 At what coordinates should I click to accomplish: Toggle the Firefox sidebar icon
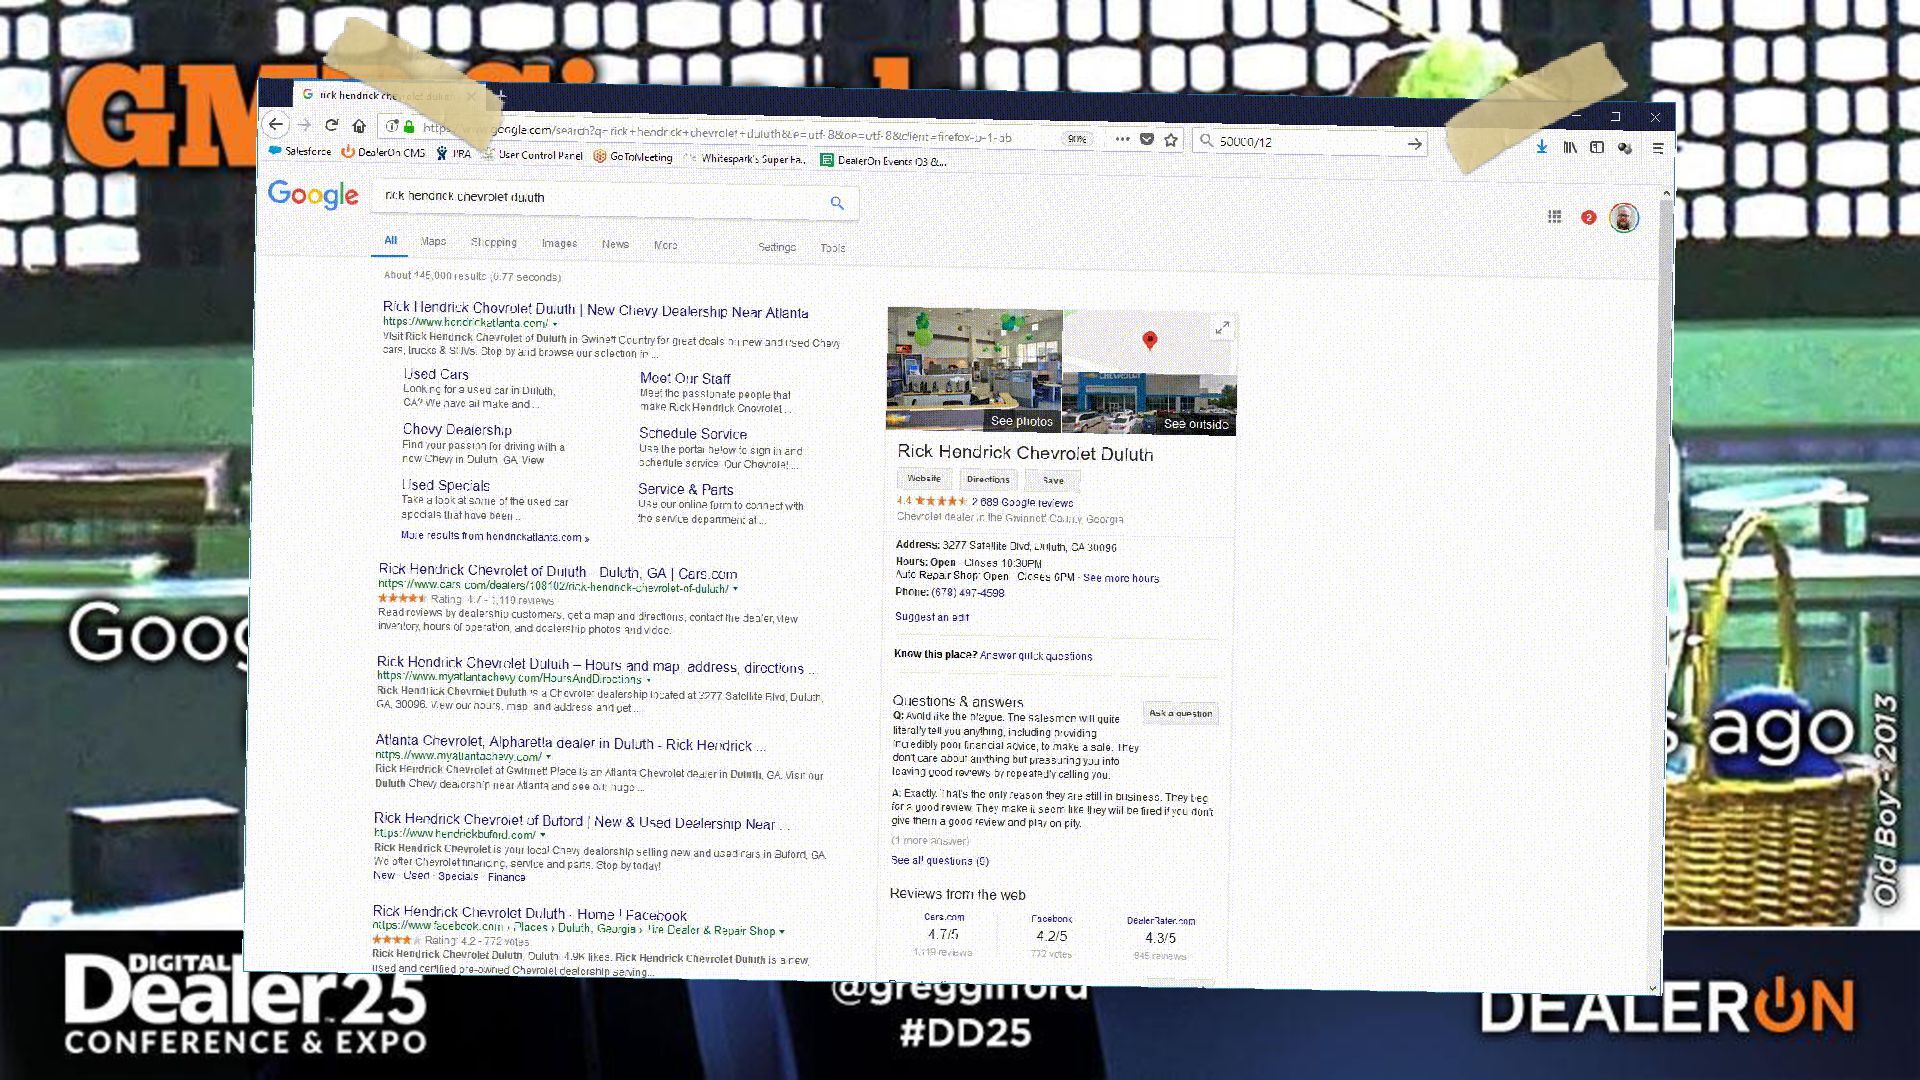point(1597,147)
